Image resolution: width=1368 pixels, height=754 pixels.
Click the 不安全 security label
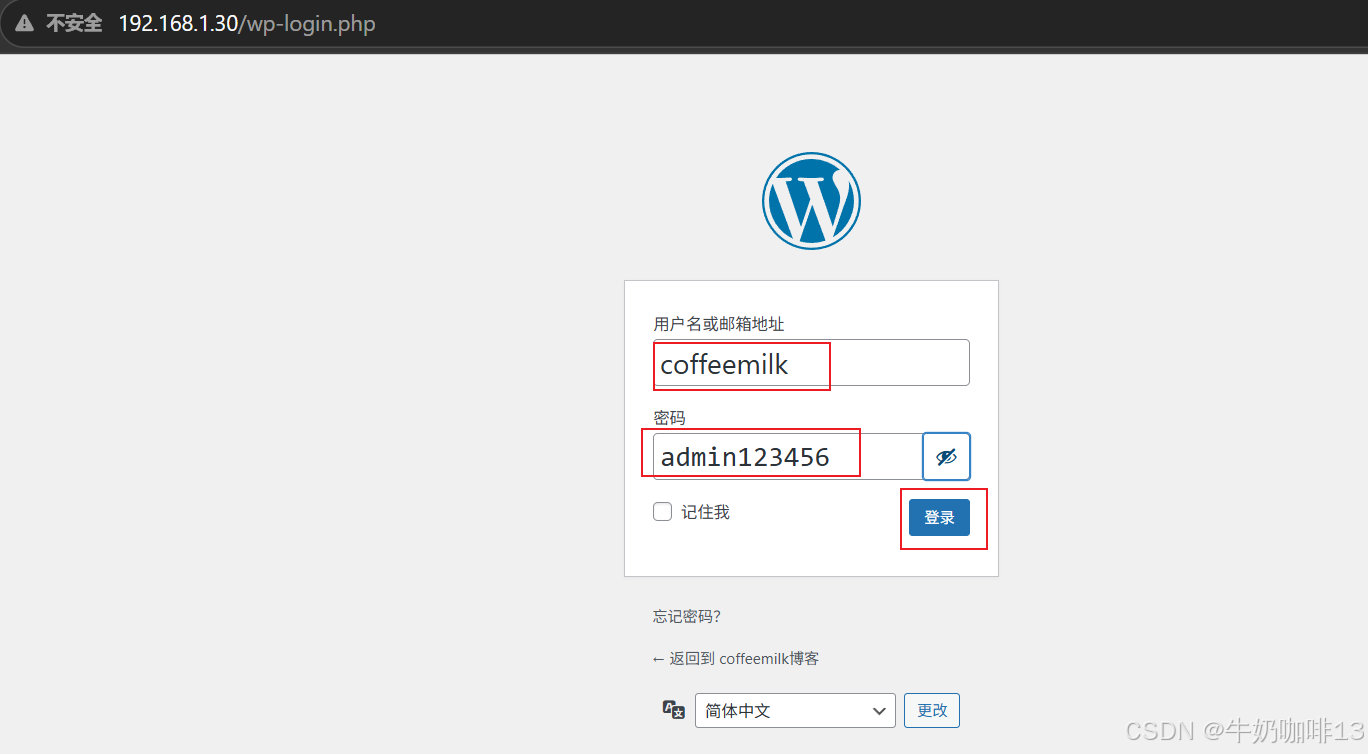(74, 23)
